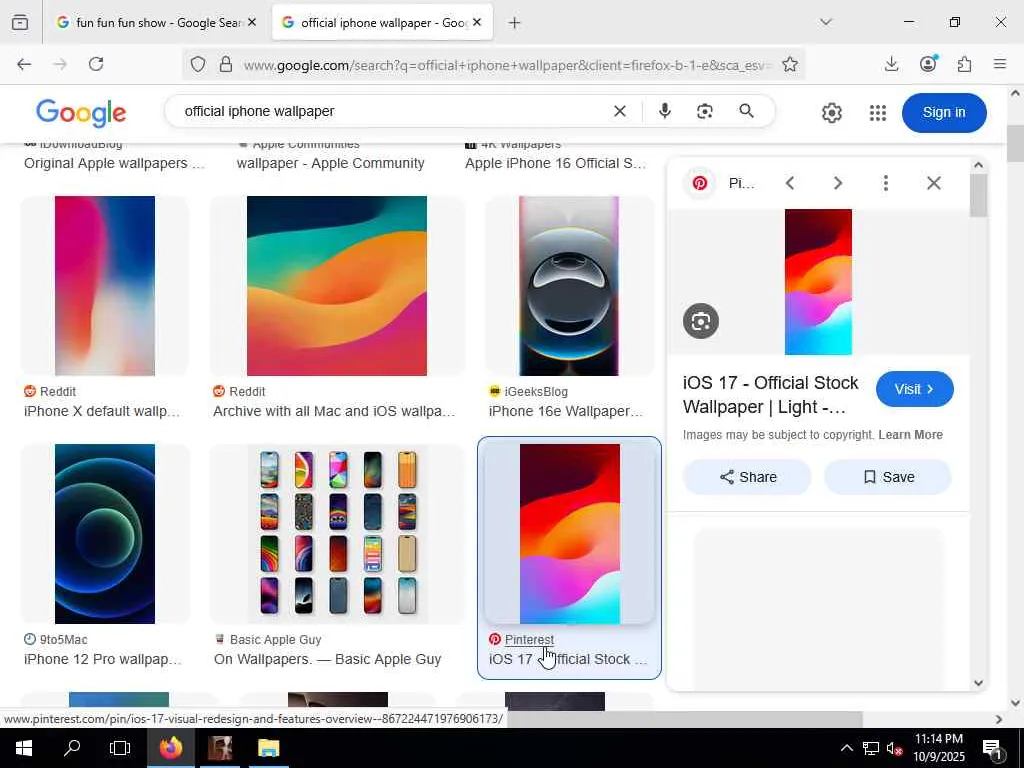Open 'iPhone 16e Wallpaper' iGeeksBlog caption

566,411
